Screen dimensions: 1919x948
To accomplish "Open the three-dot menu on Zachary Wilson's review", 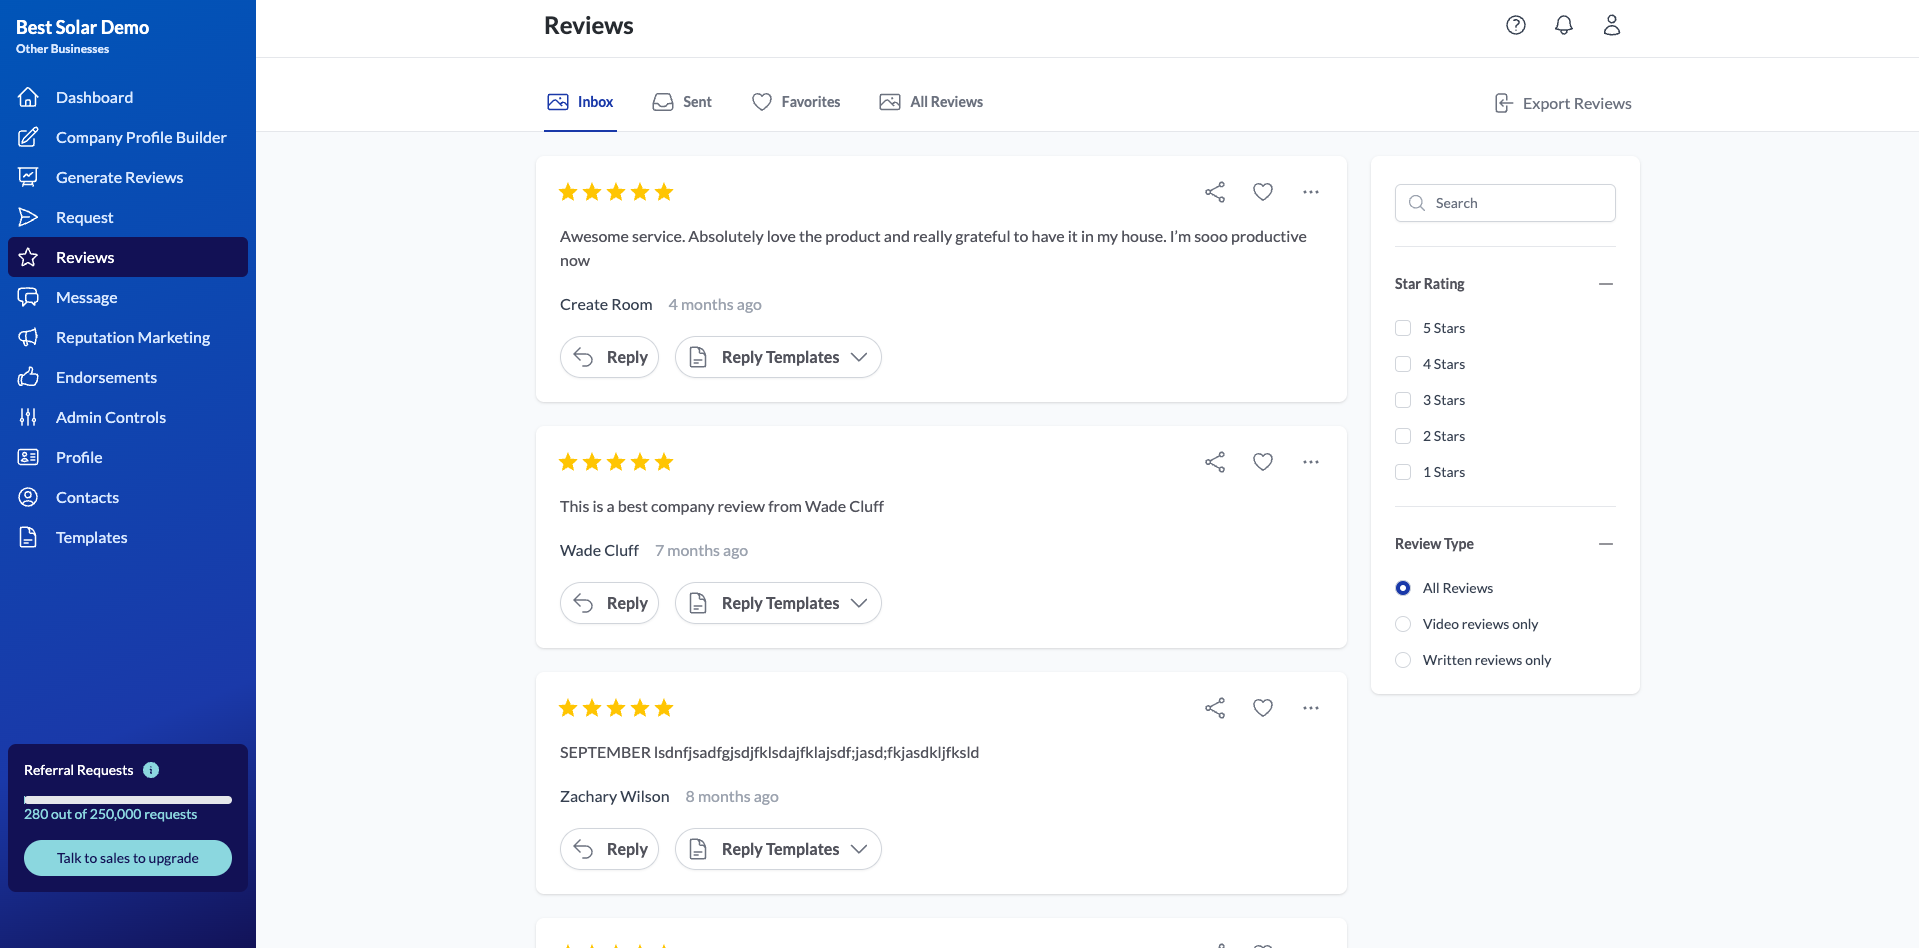I will click(1310, 707).
